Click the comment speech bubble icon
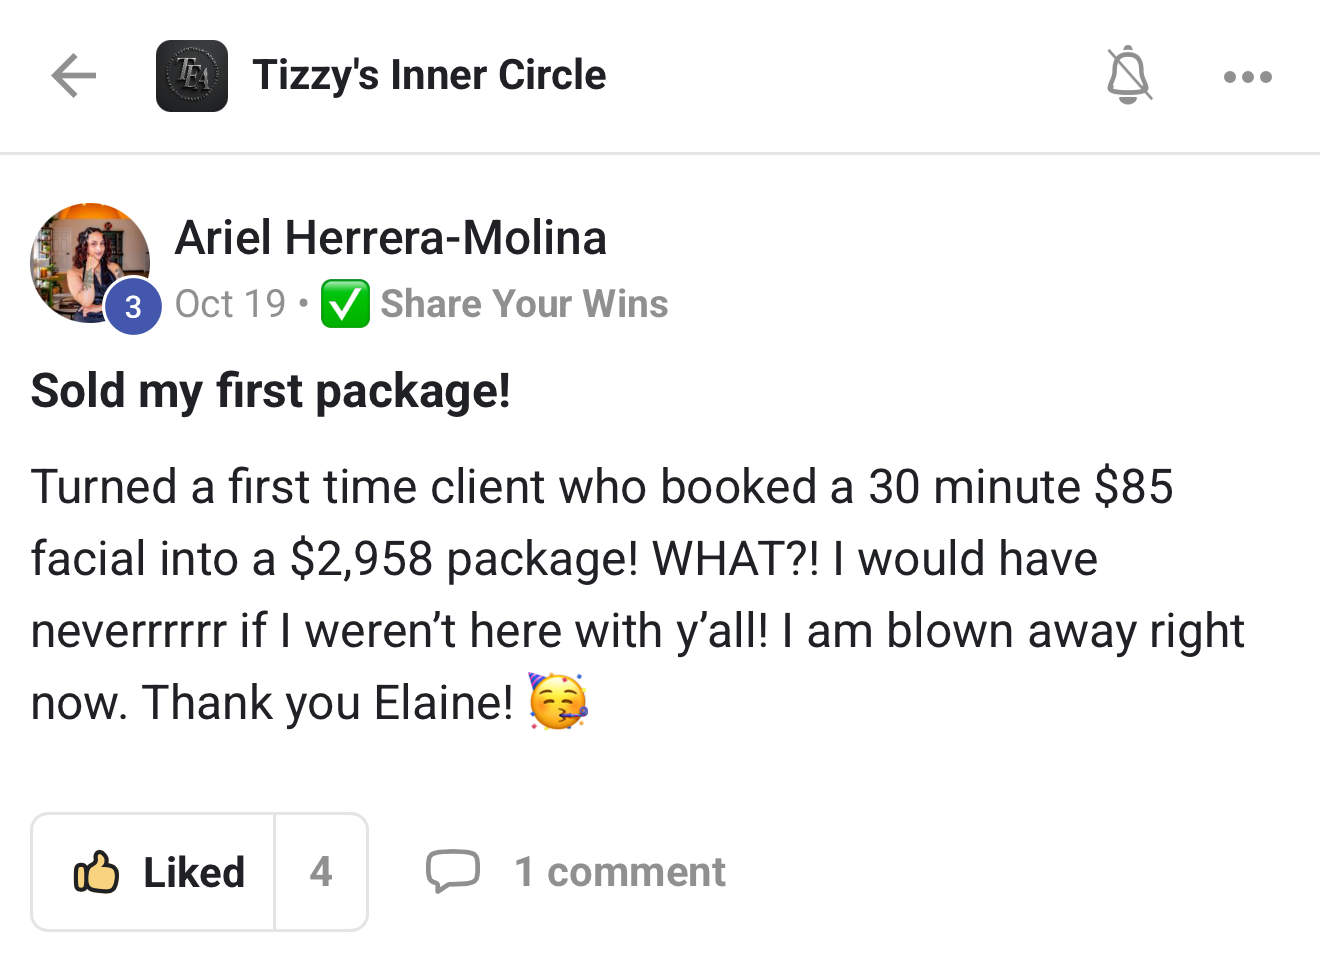Image resolution: width=1320 pixels, height=972 pixels. (x=452, y=871)
